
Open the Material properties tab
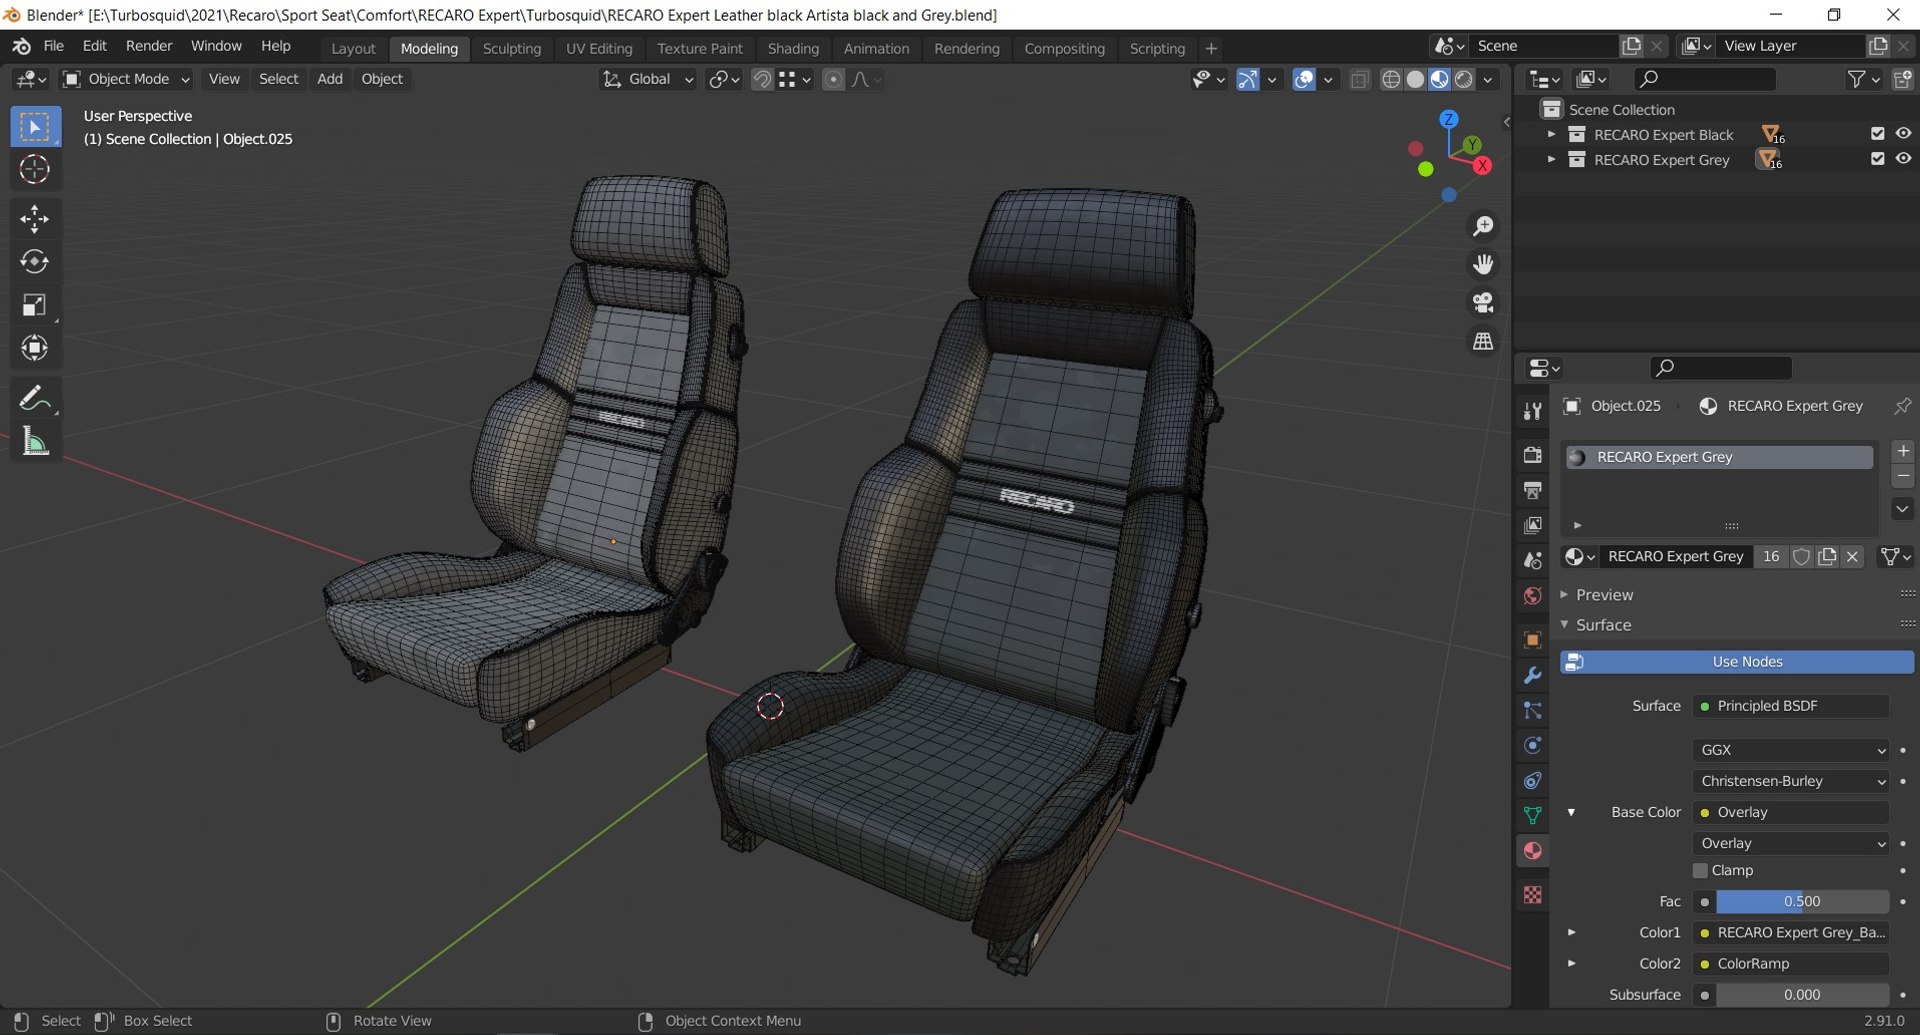pos(1532,851)
